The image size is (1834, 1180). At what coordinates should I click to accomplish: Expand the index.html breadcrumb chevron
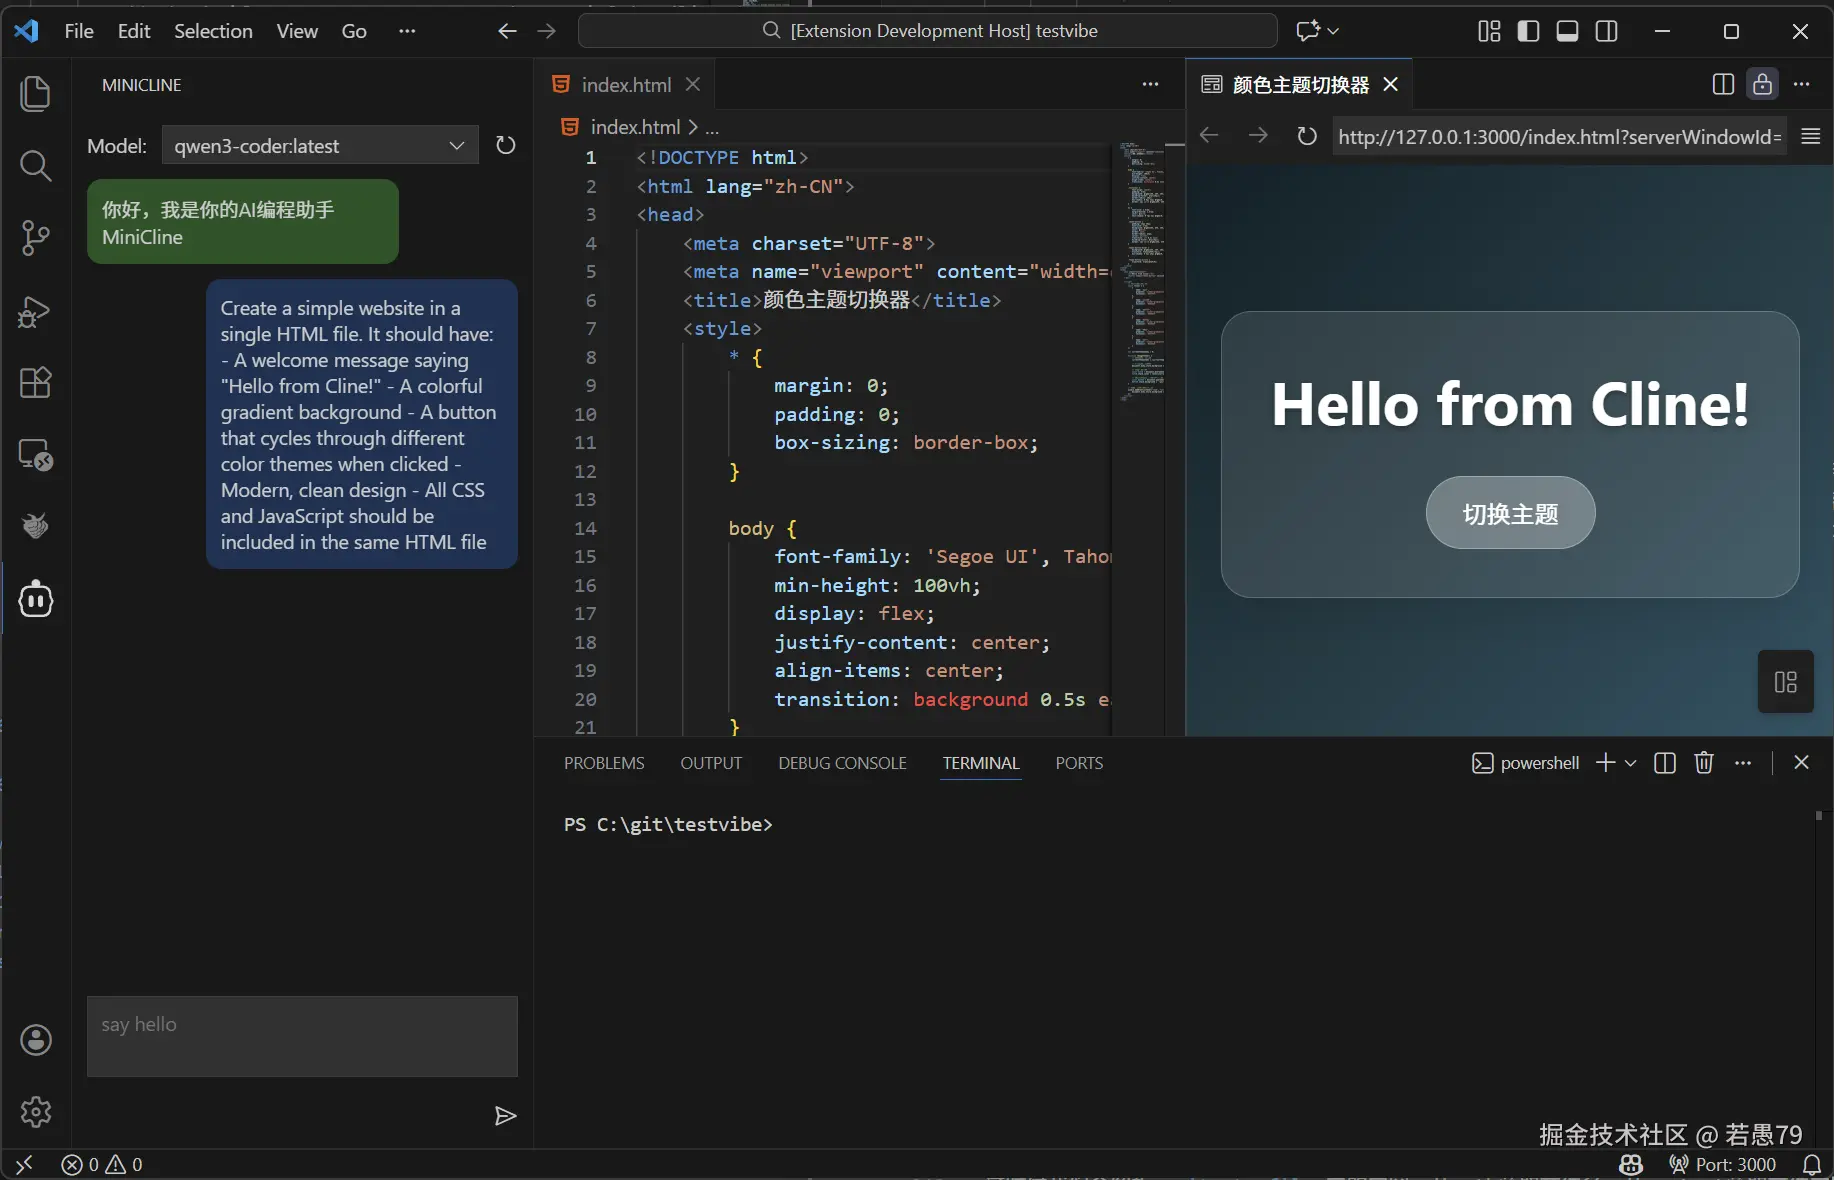tap(693, 127)
